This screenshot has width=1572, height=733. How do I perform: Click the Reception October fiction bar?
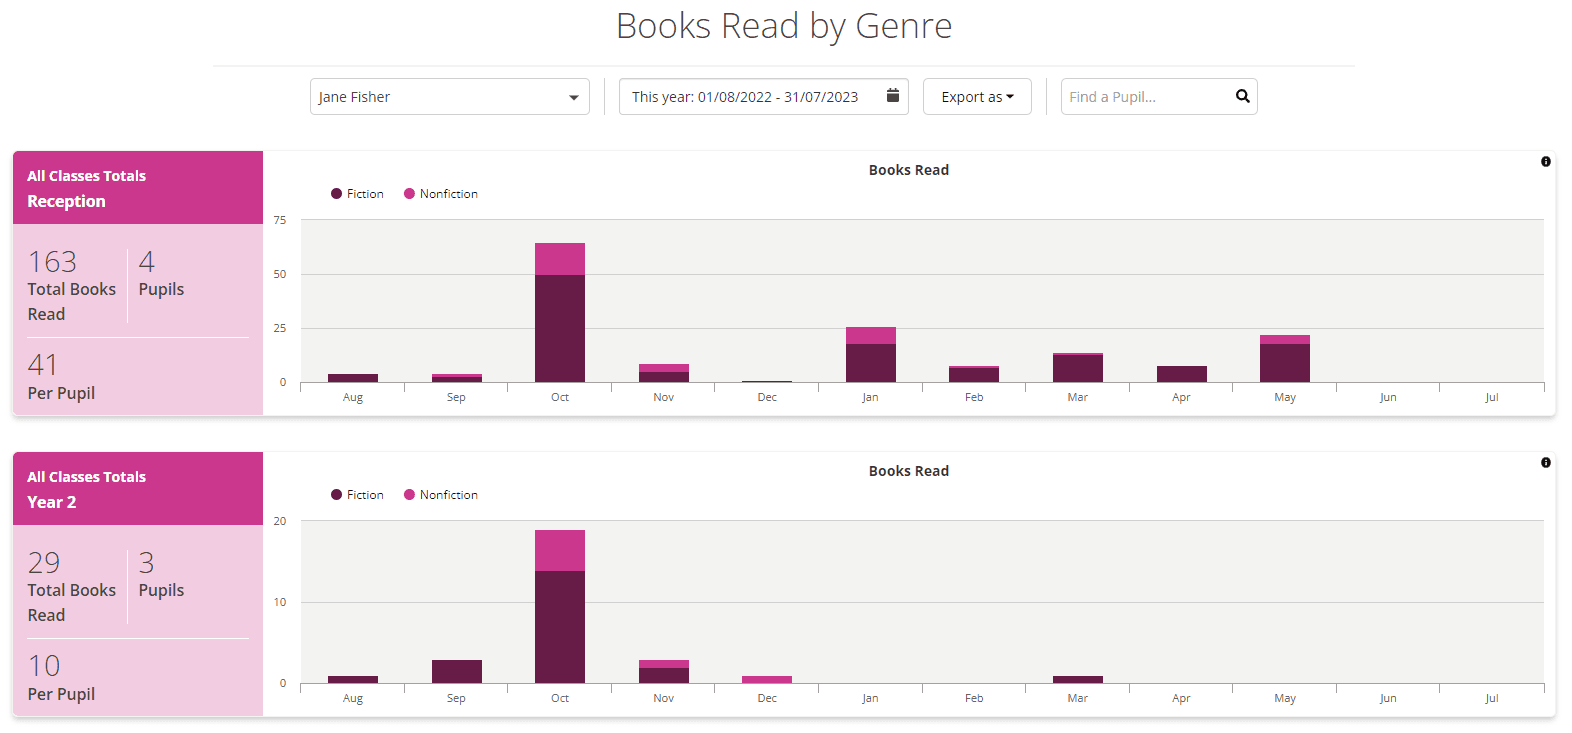click(x=560, y=328)
